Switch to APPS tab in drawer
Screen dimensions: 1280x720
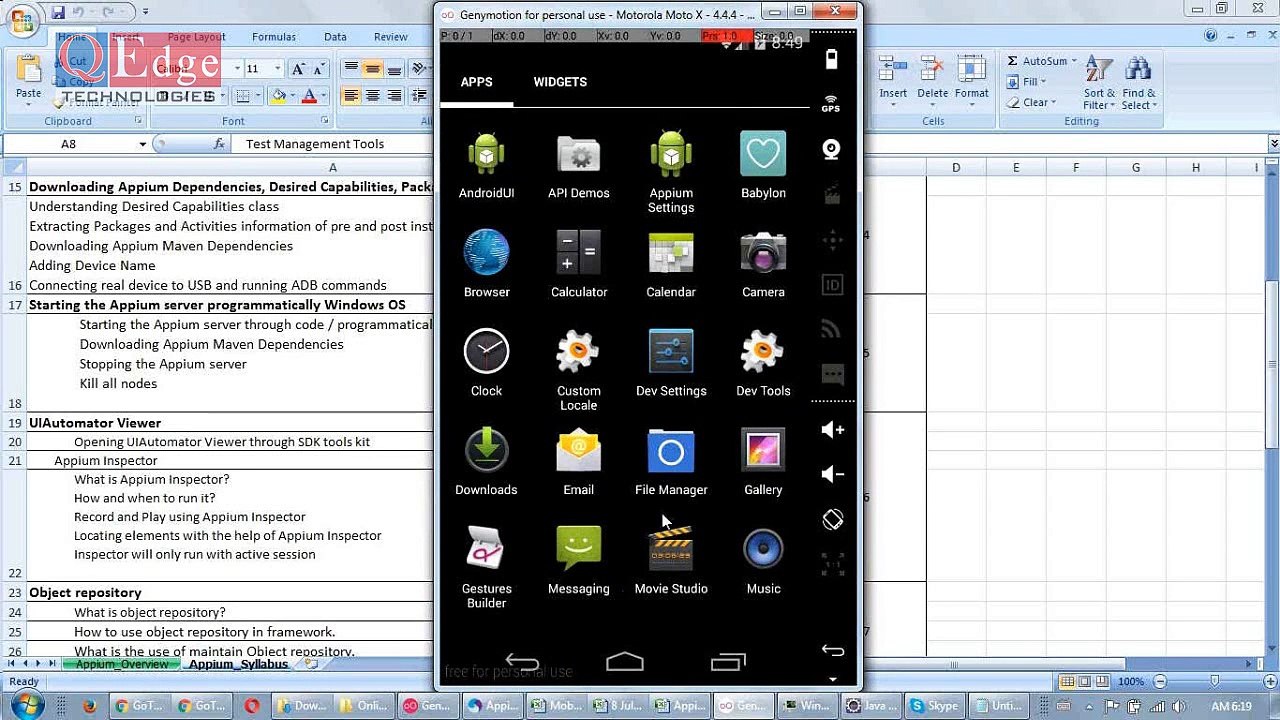click(x=476, y=82)
